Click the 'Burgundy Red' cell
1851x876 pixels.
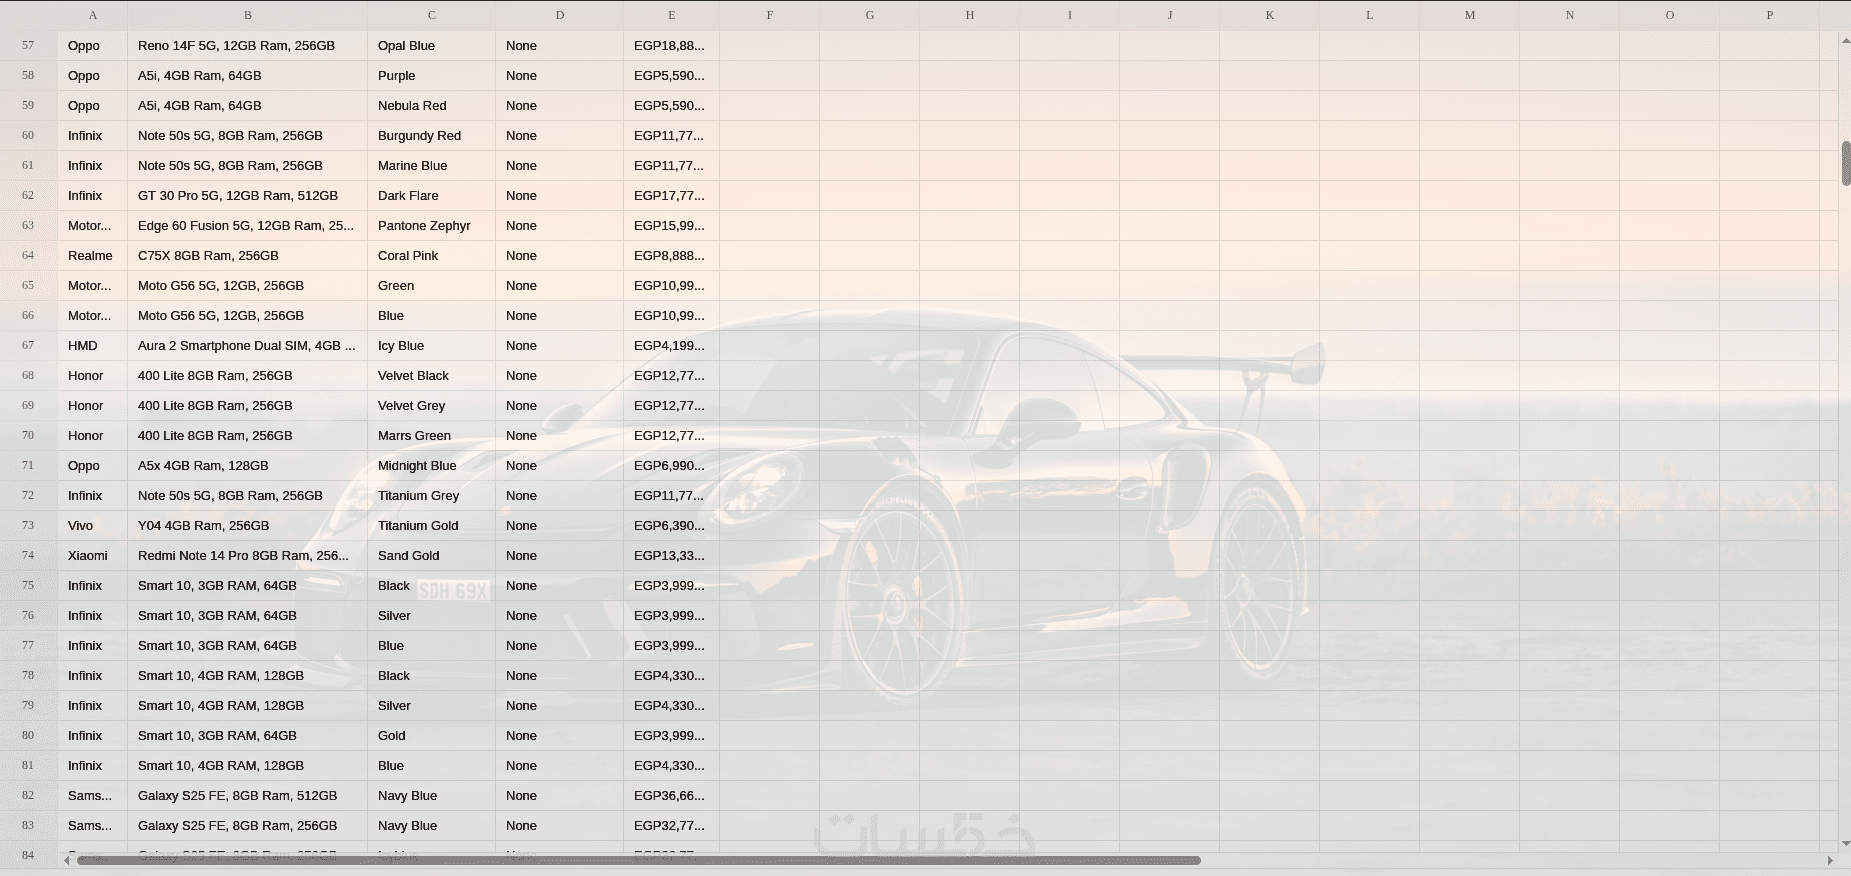coord(432,135)
